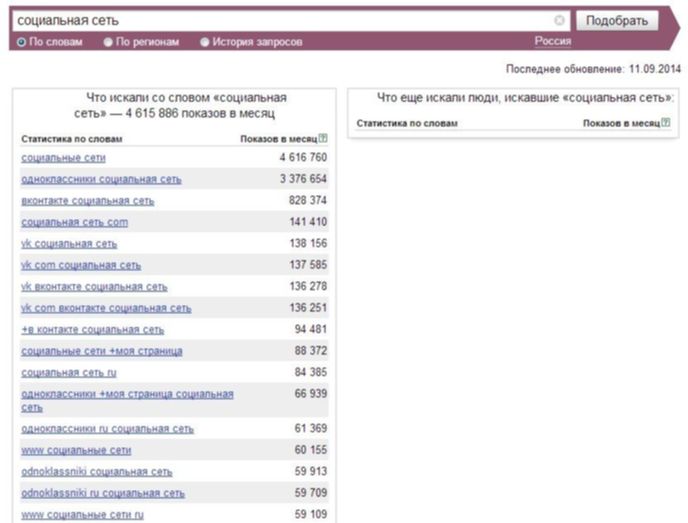Click the value '136 251'

(308, 308)
